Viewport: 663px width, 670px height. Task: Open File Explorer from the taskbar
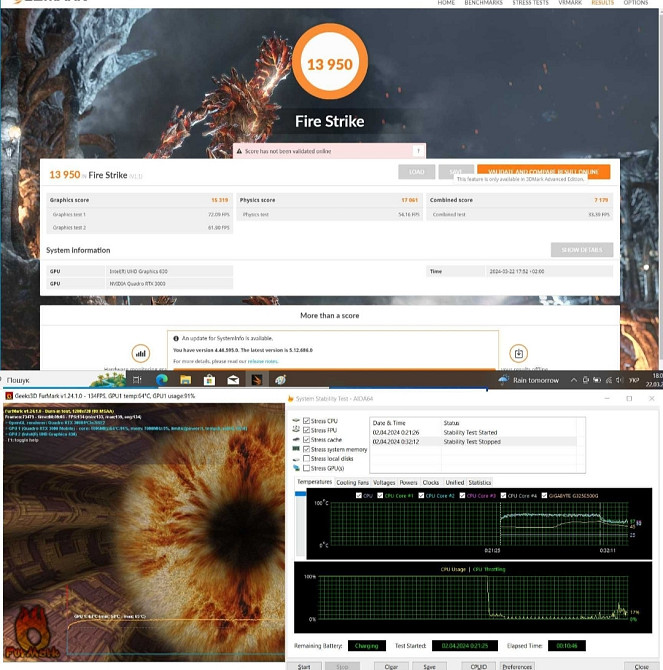185,380
